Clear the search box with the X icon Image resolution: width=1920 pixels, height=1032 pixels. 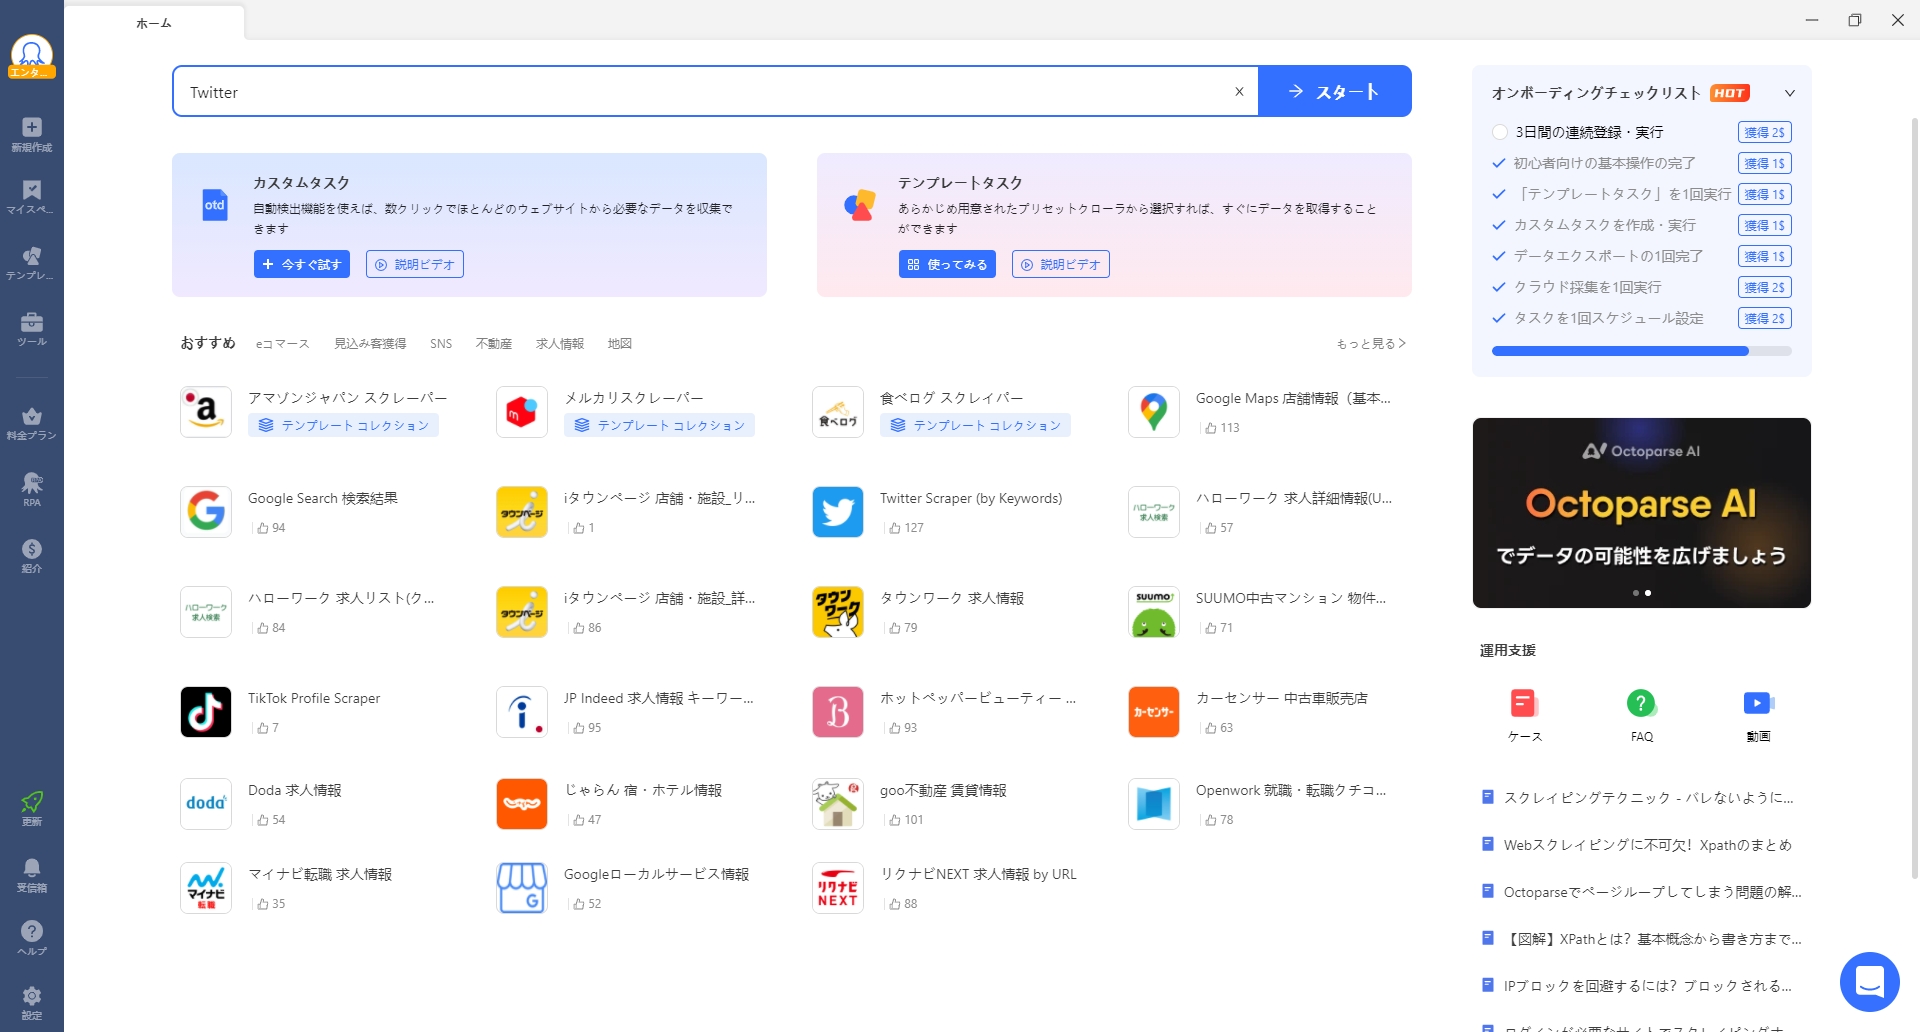[x=1239, y=91]
